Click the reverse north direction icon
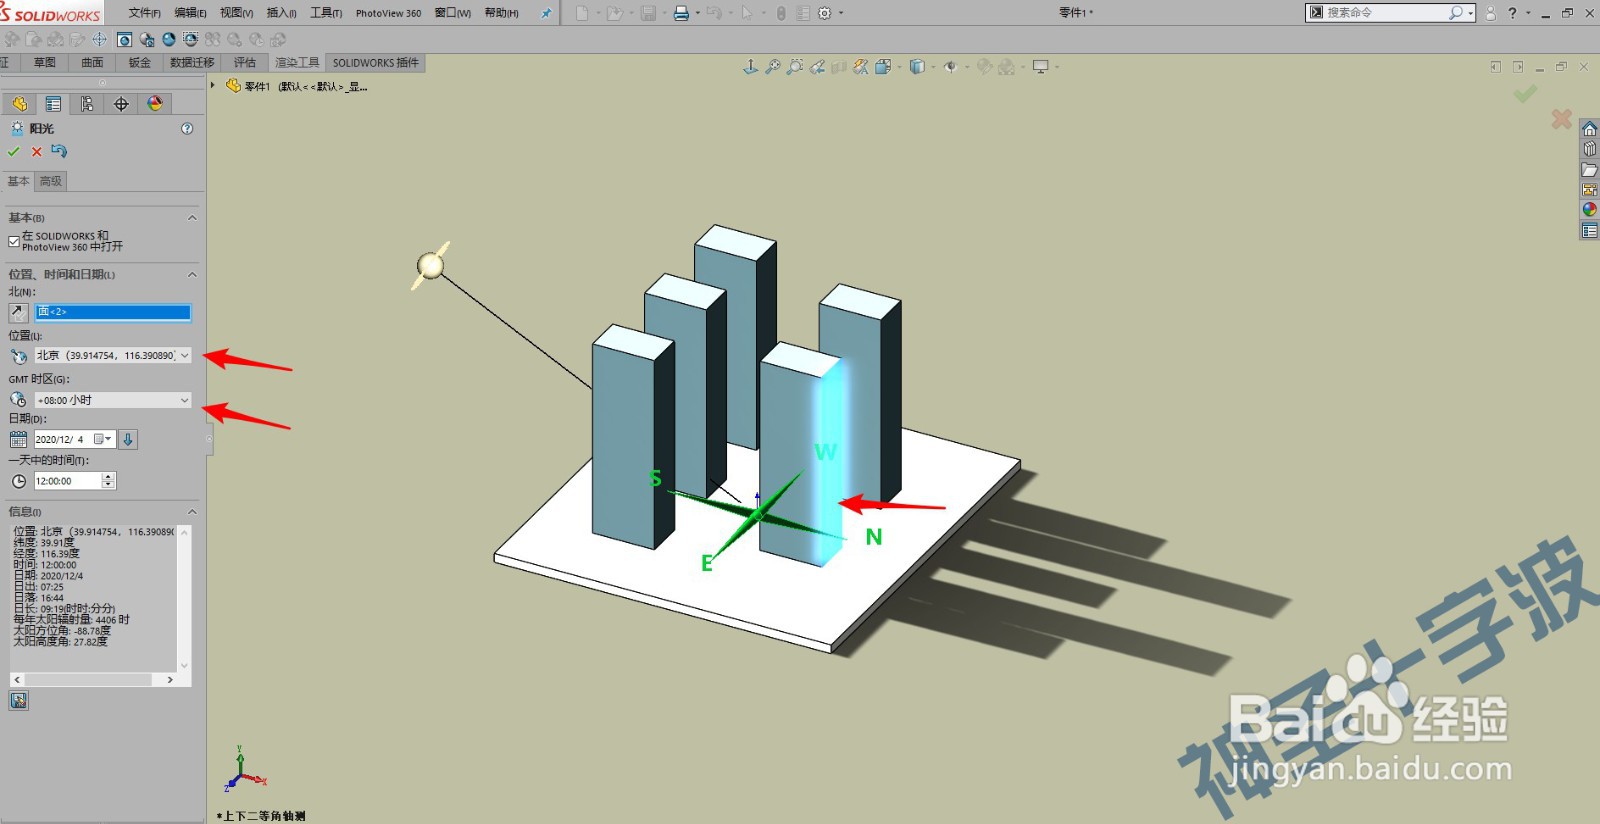This screenshot has width=1600, height=824. coord(18,313)
